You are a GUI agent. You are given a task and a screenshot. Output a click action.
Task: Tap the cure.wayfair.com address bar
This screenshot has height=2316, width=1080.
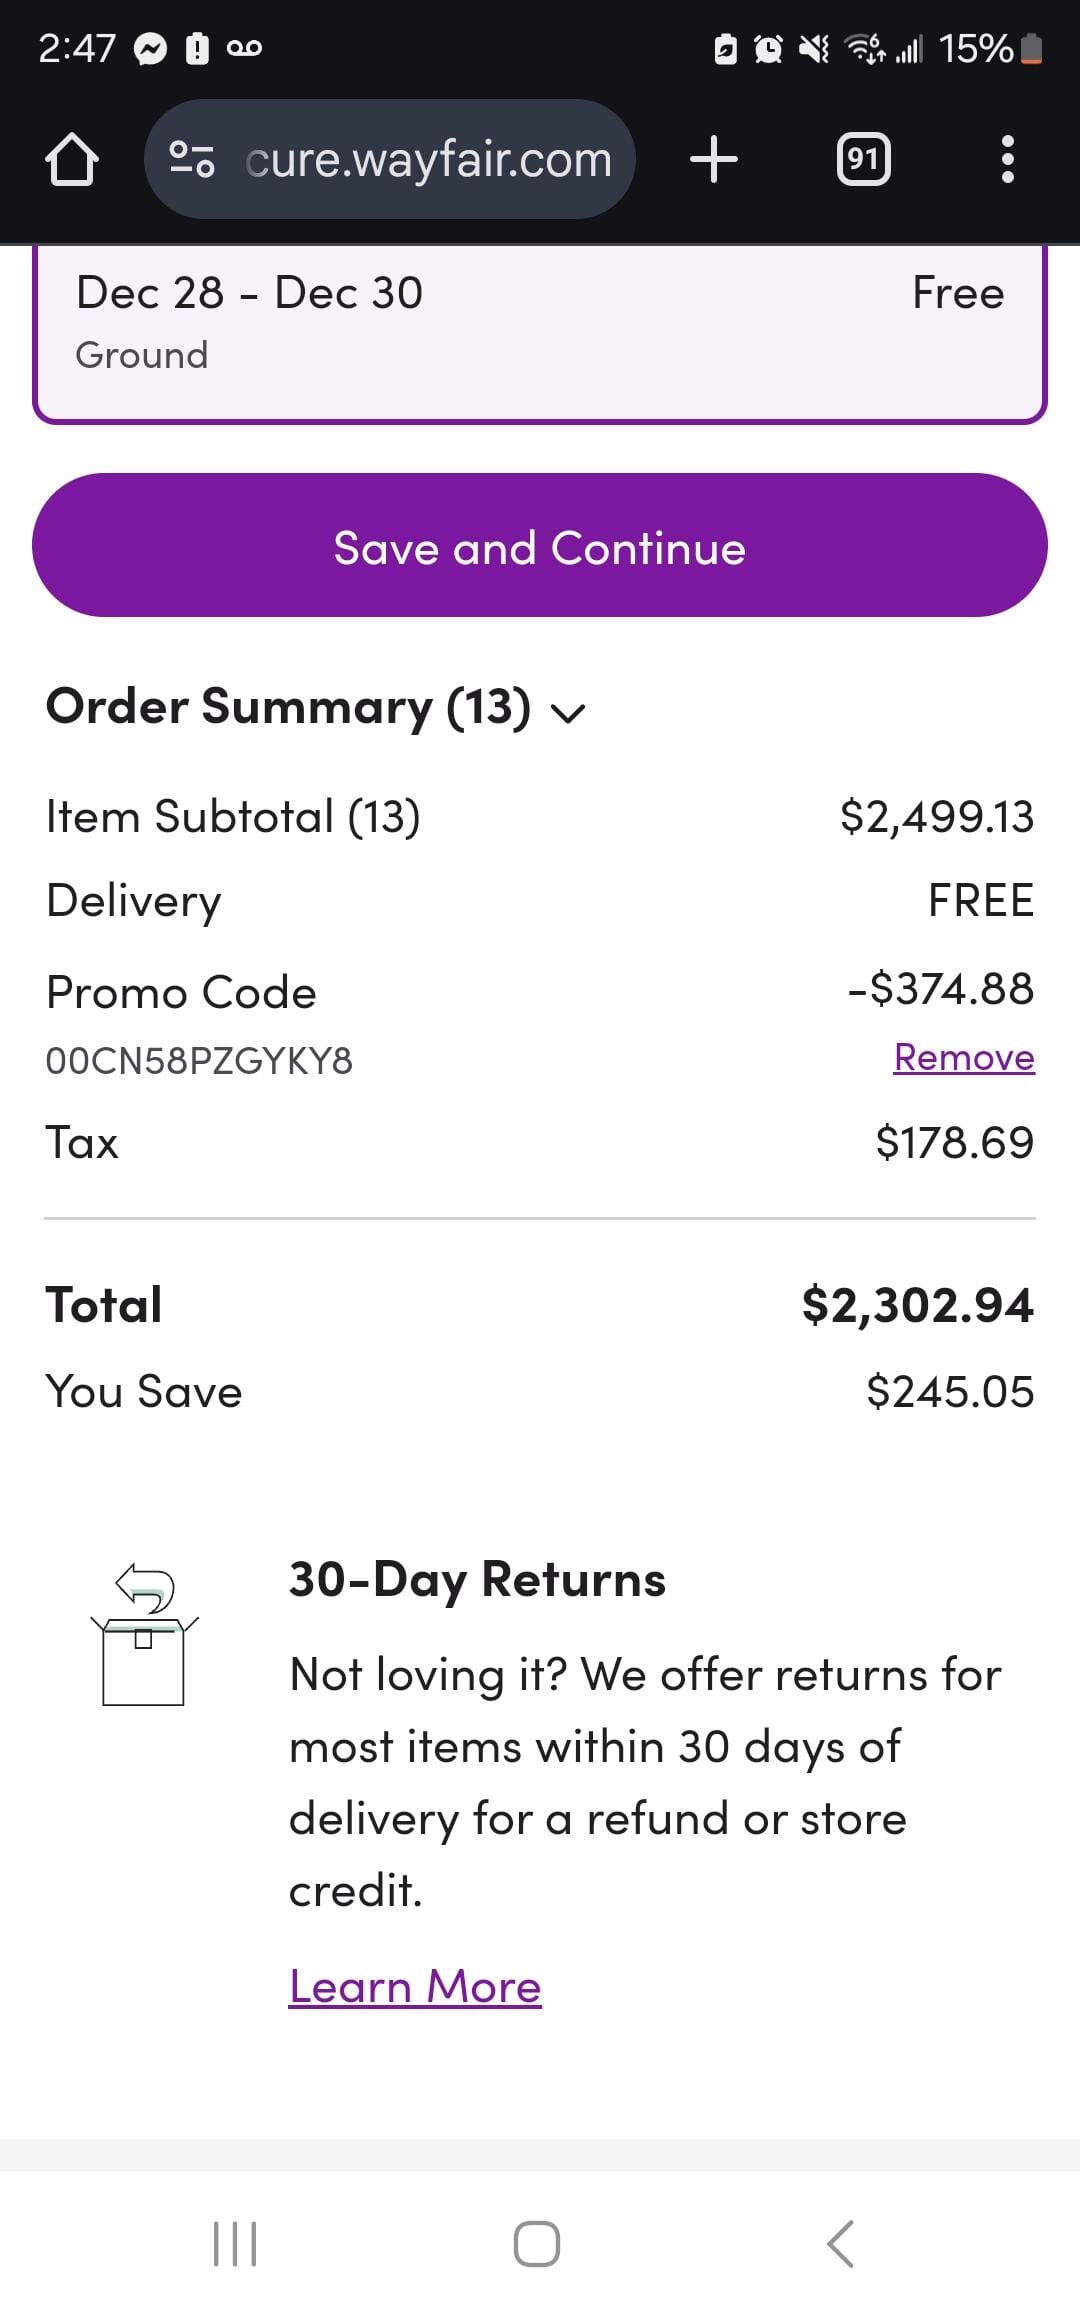coord(428,159)
